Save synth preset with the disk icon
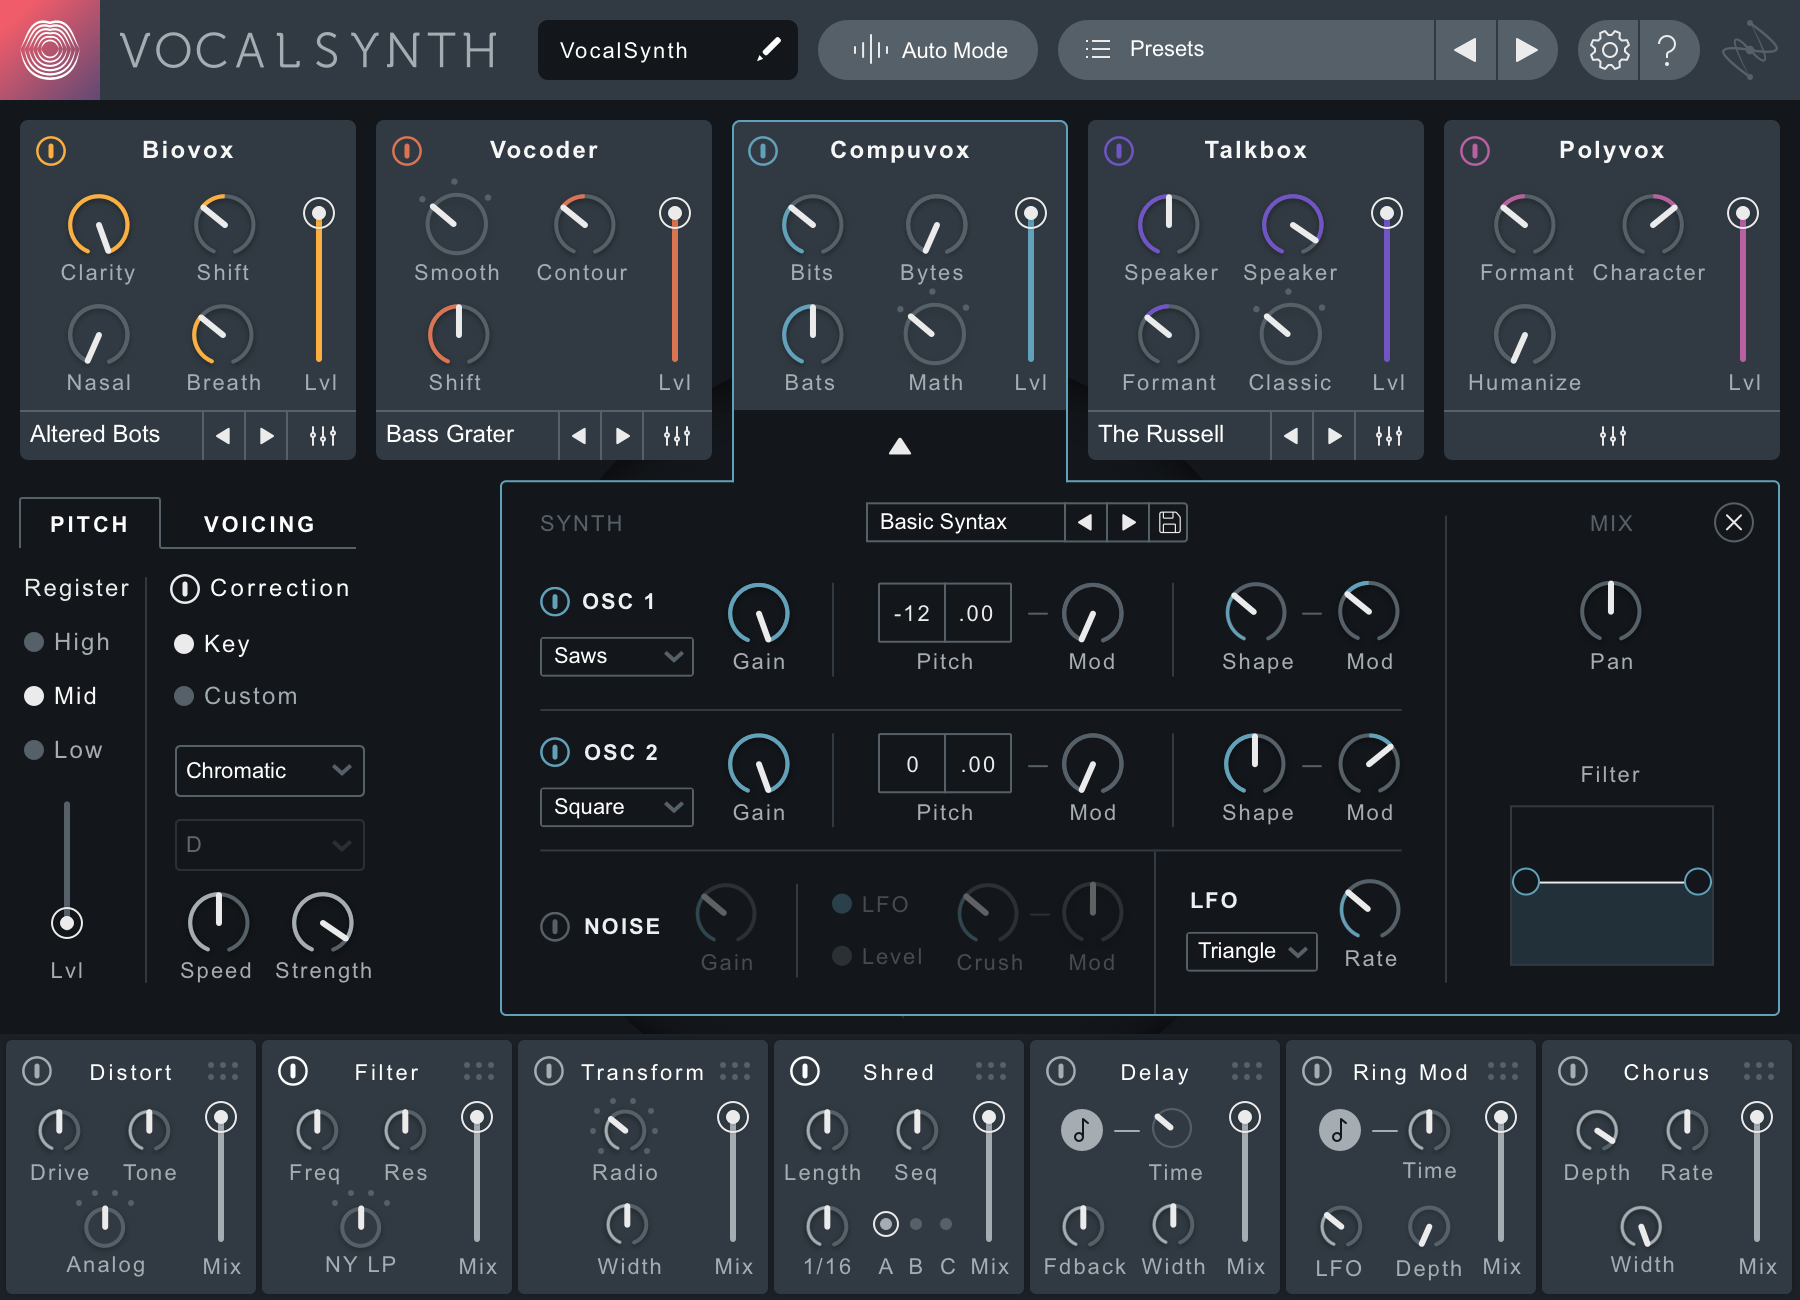1800x1300 pixels. [x=1170, y=522]
